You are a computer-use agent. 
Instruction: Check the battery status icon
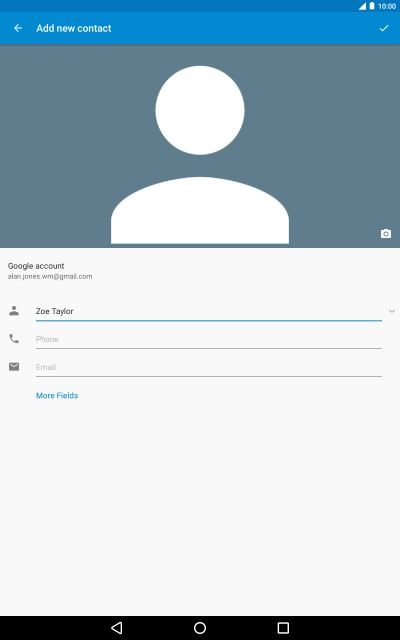click(x=372, y=6)
